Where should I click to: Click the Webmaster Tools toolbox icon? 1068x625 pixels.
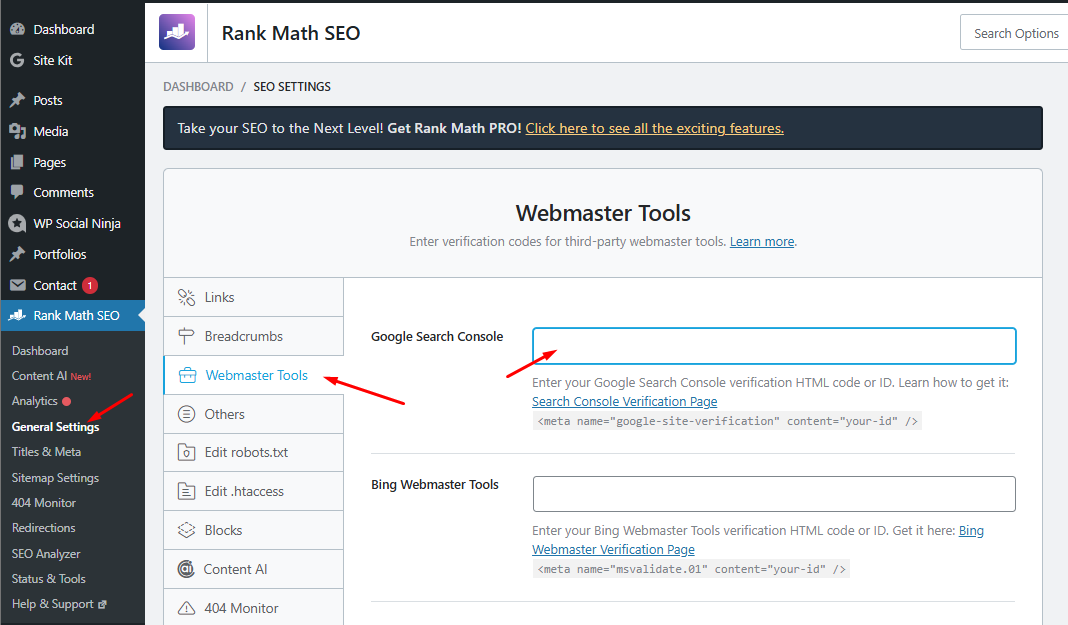[187, 375]
